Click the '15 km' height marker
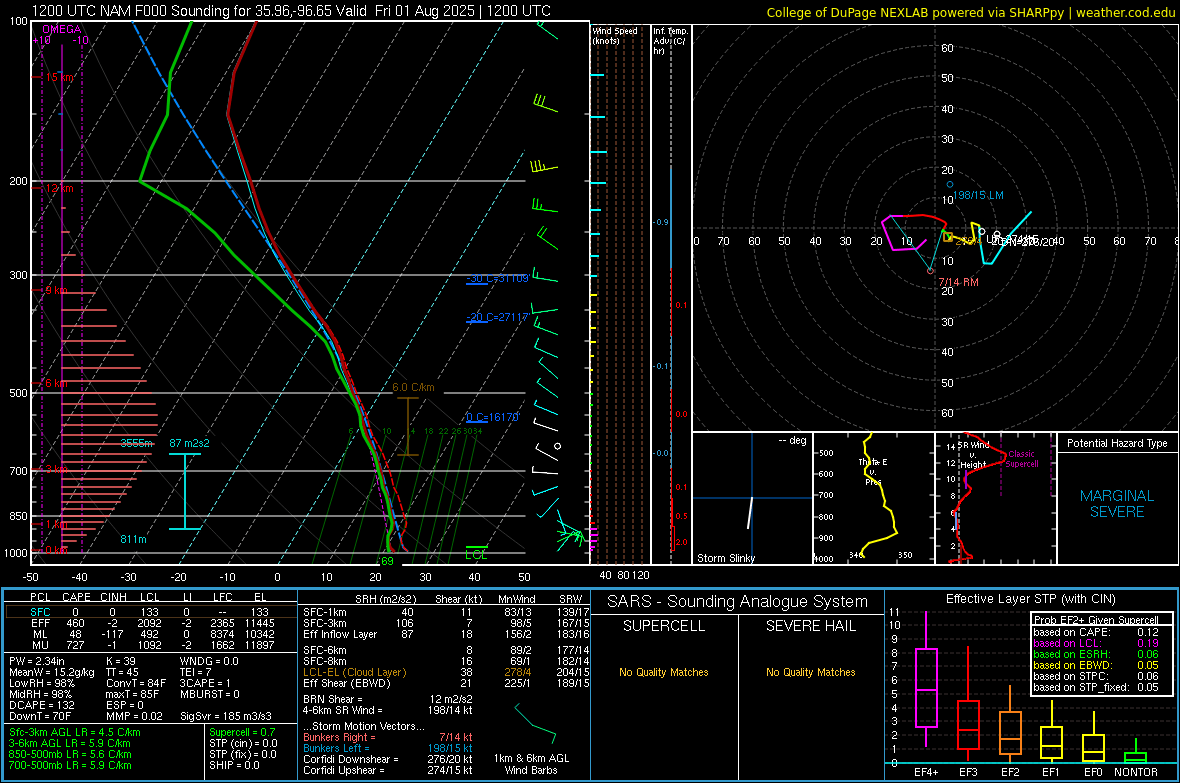Viewport: 1180px width, 783px height. [x=59, y=78]
